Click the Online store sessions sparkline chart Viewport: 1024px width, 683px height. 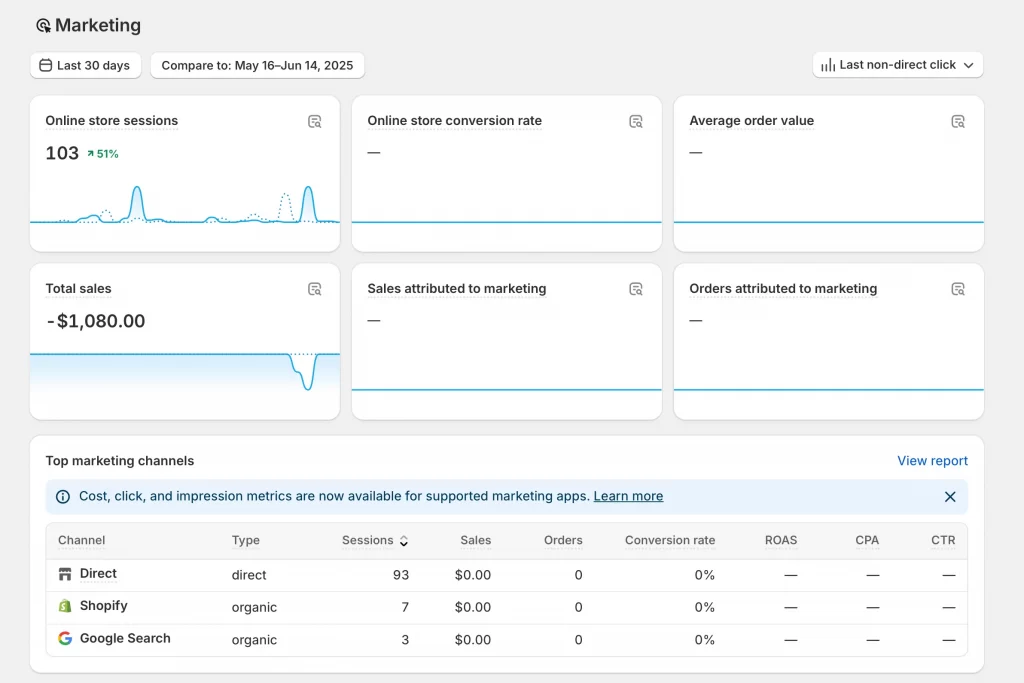(x=185, y=206)
